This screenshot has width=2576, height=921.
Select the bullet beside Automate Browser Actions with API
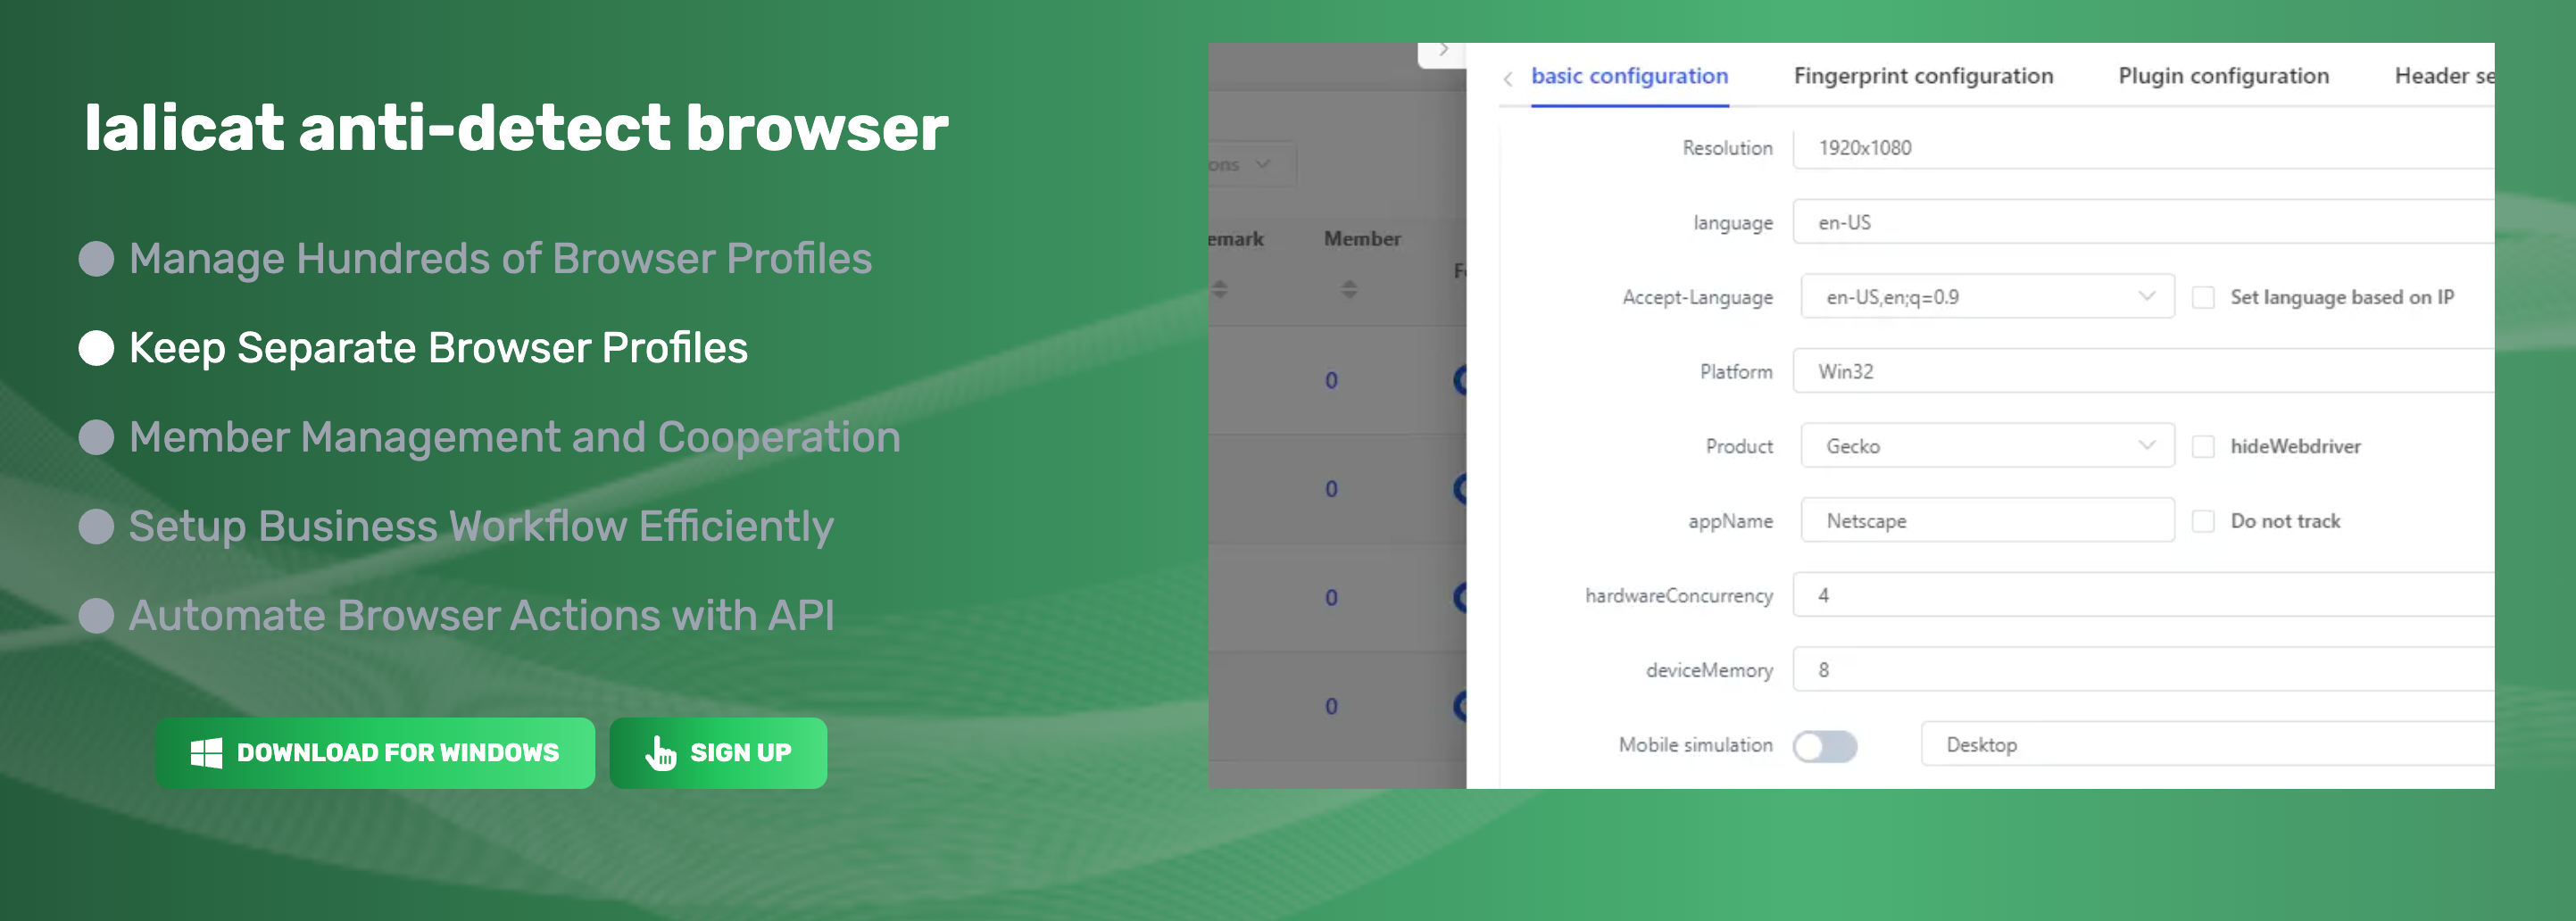pyautogui.click(x=96, y=615)
